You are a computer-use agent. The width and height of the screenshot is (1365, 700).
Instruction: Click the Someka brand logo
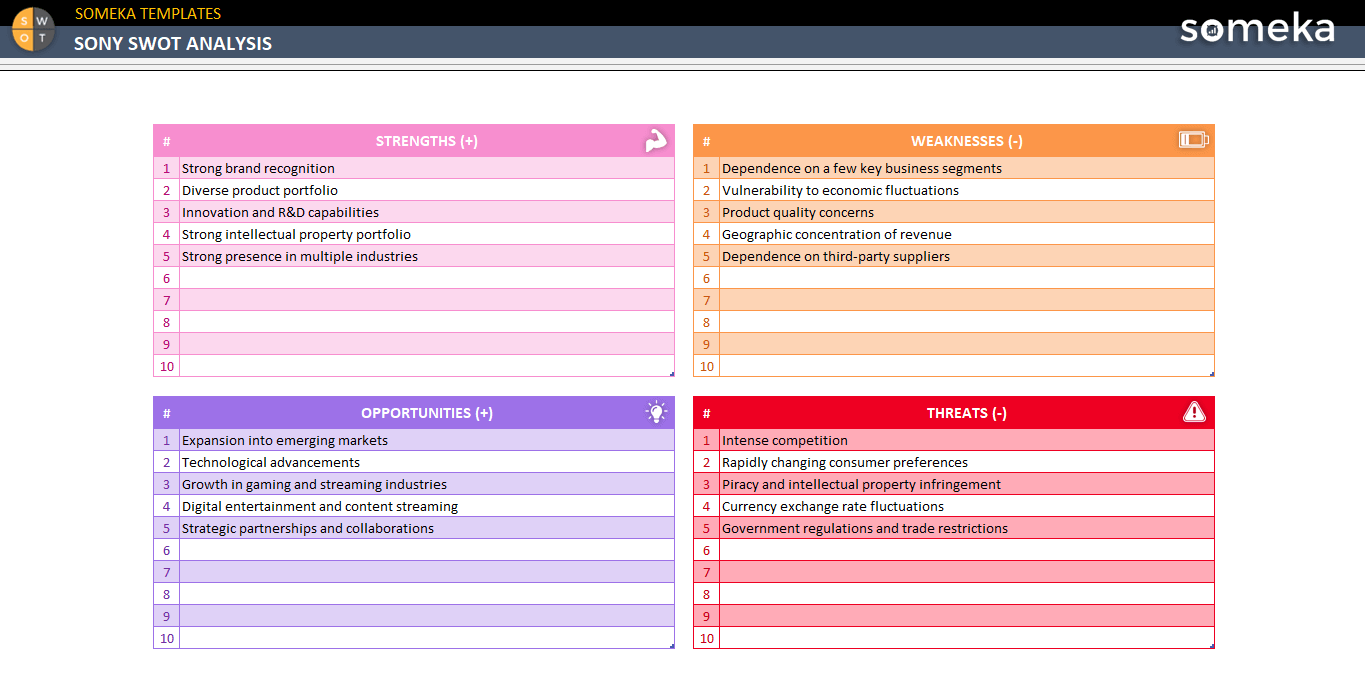[x=1257, y=28]
